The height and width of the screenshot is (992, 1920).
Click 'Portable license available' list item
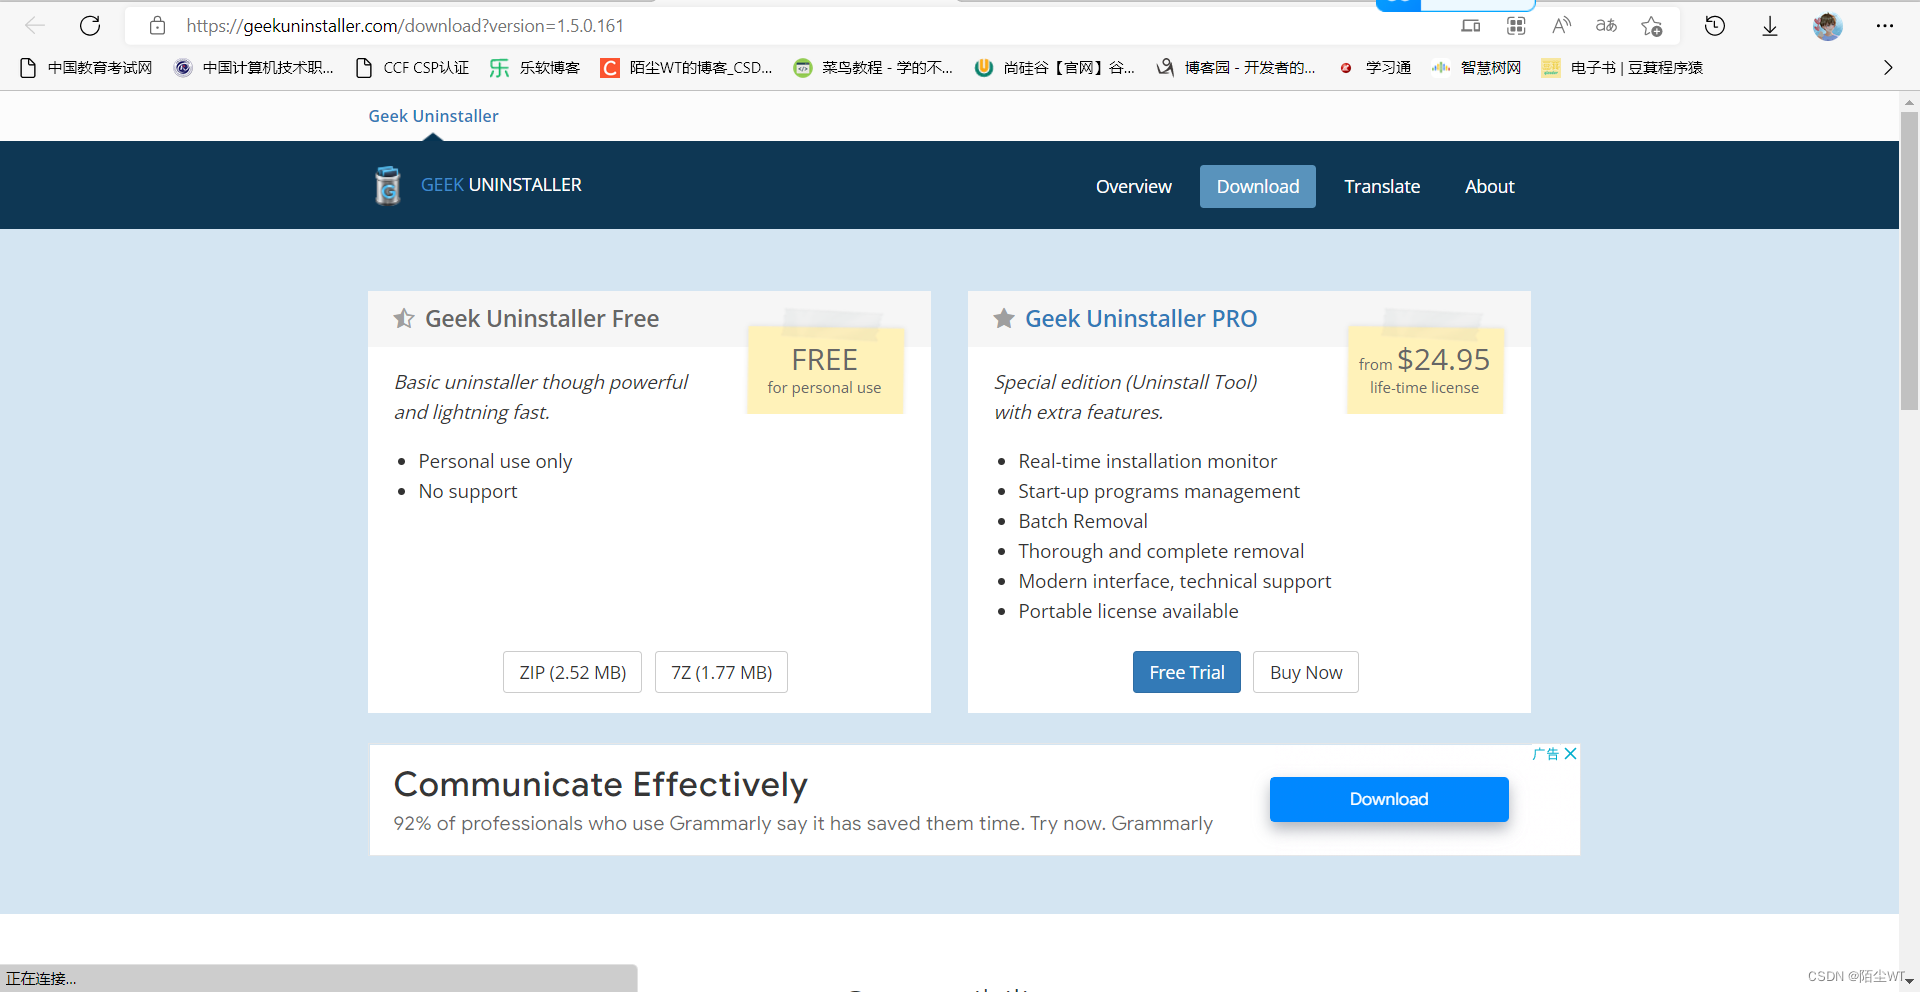[x=1128, y=612]
